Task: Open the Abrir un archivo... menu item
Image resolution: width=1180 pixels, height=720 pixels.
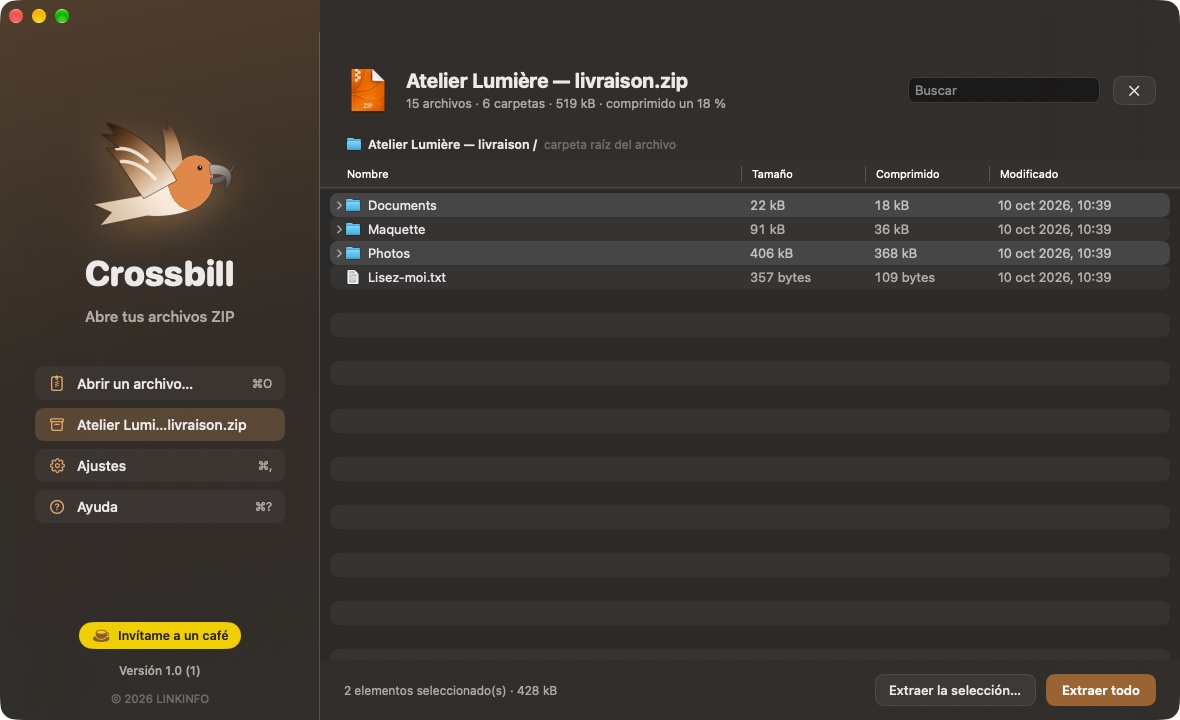Action: [x=160, y=384]
